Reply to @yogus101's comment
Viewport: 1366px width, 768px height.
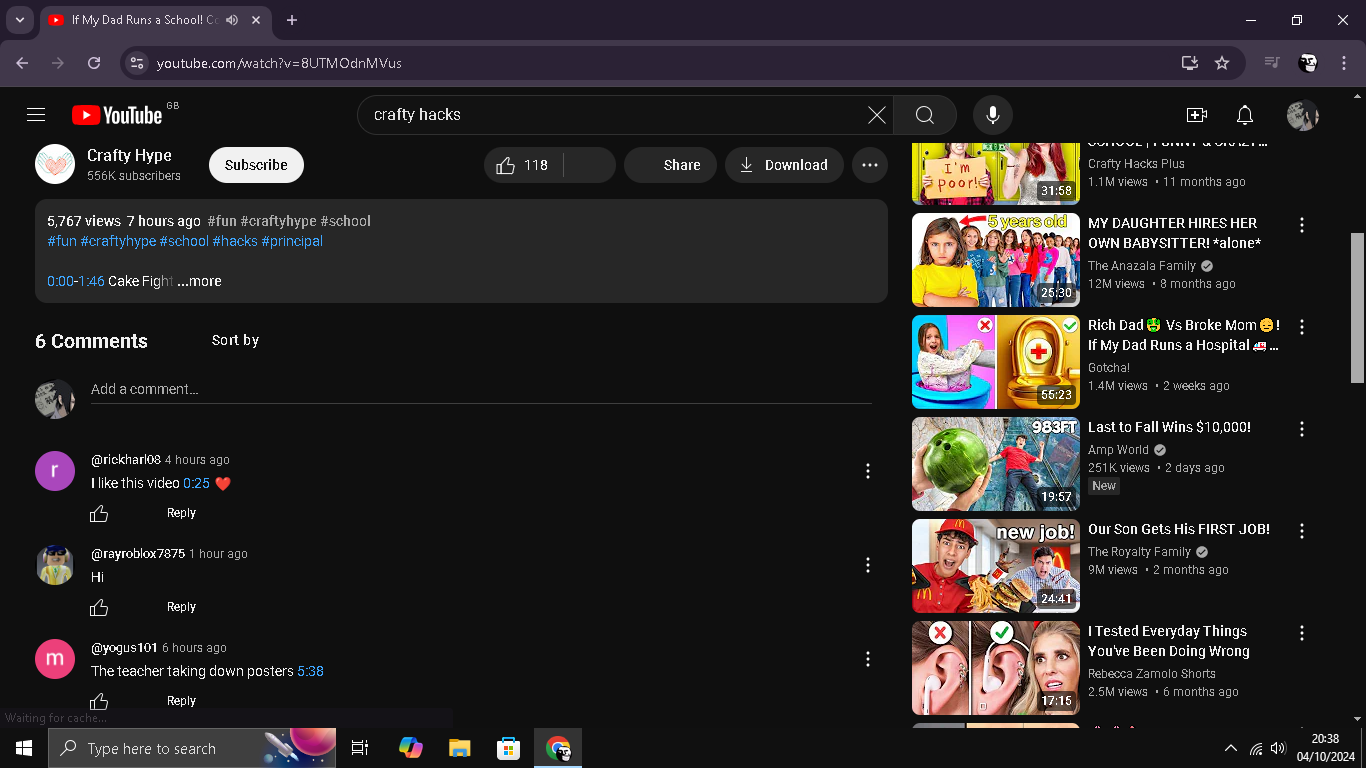coord(181,701)
